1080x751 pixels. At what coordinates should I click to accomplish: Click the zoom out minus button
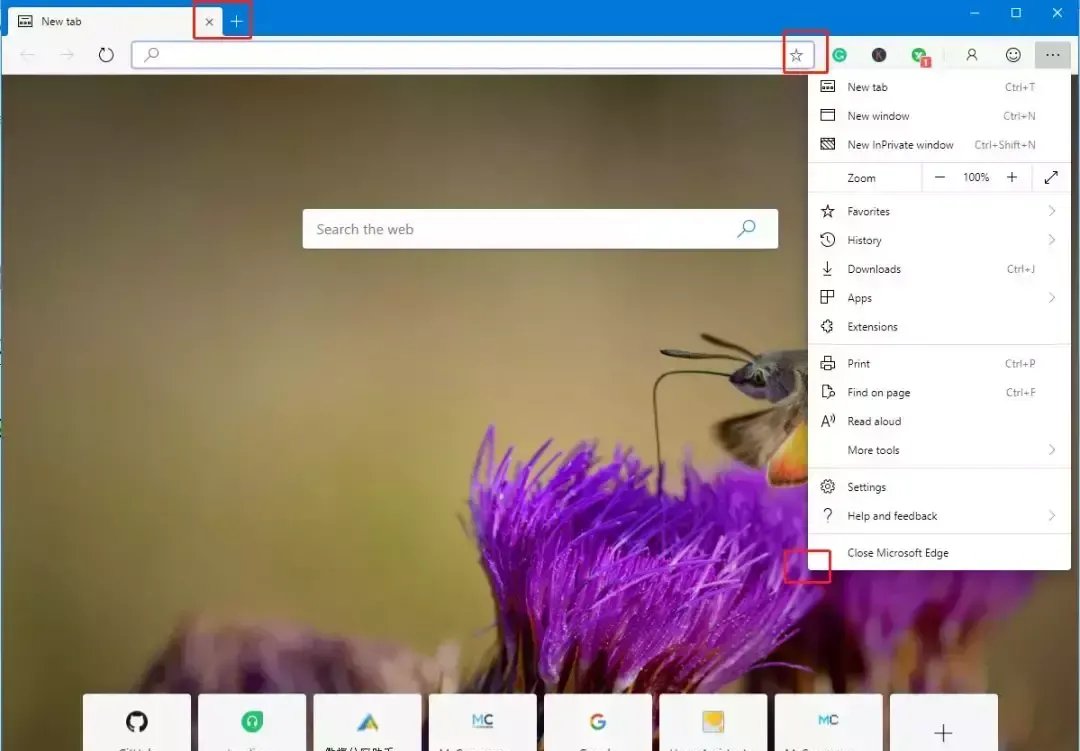coord(940,177)
